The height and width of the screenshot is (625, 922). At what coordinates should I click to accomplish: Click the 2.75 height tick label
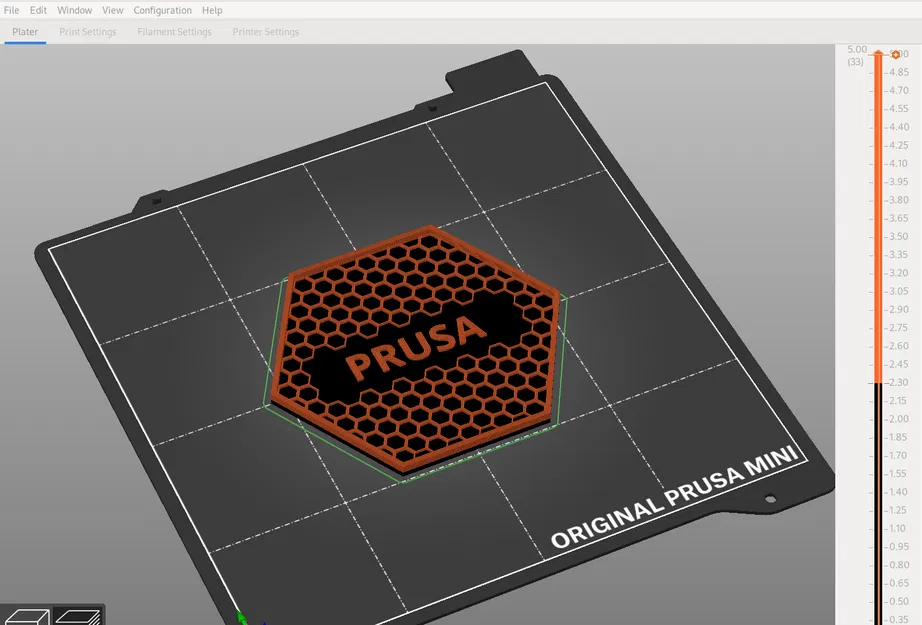(898, 327)
